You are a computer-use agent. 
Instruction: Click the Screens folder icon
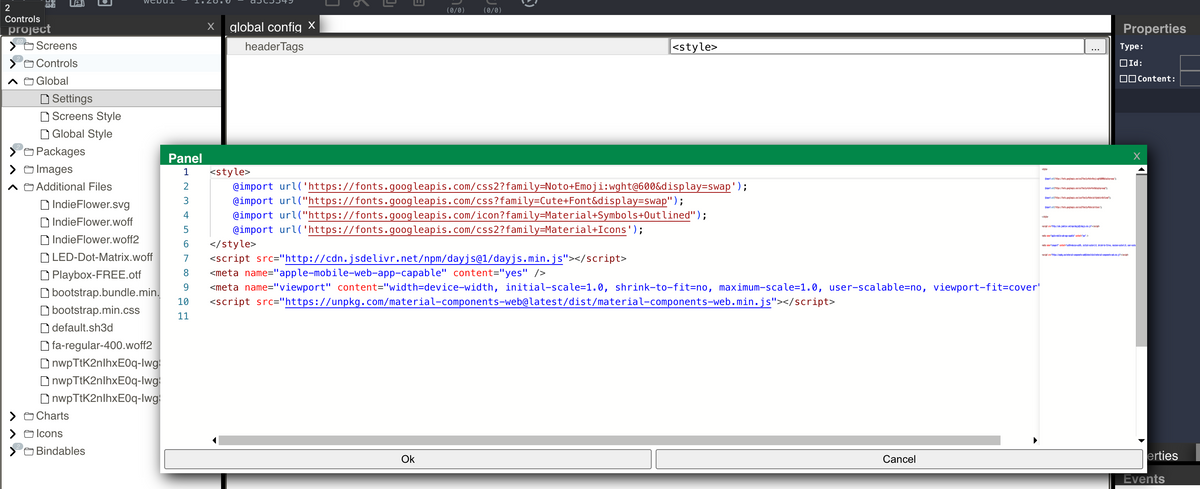pos(28,46)
